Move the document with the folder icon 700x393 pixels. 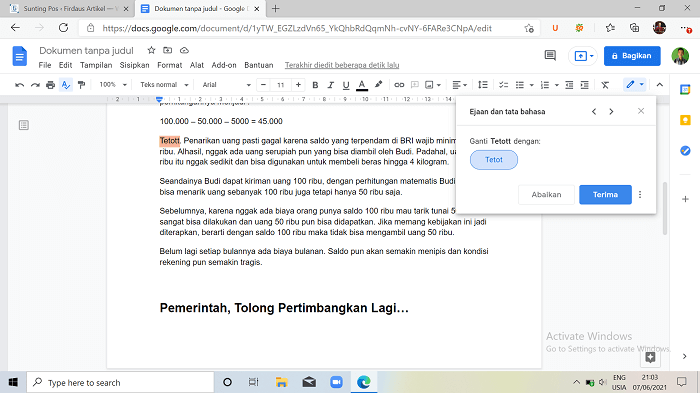167,50
